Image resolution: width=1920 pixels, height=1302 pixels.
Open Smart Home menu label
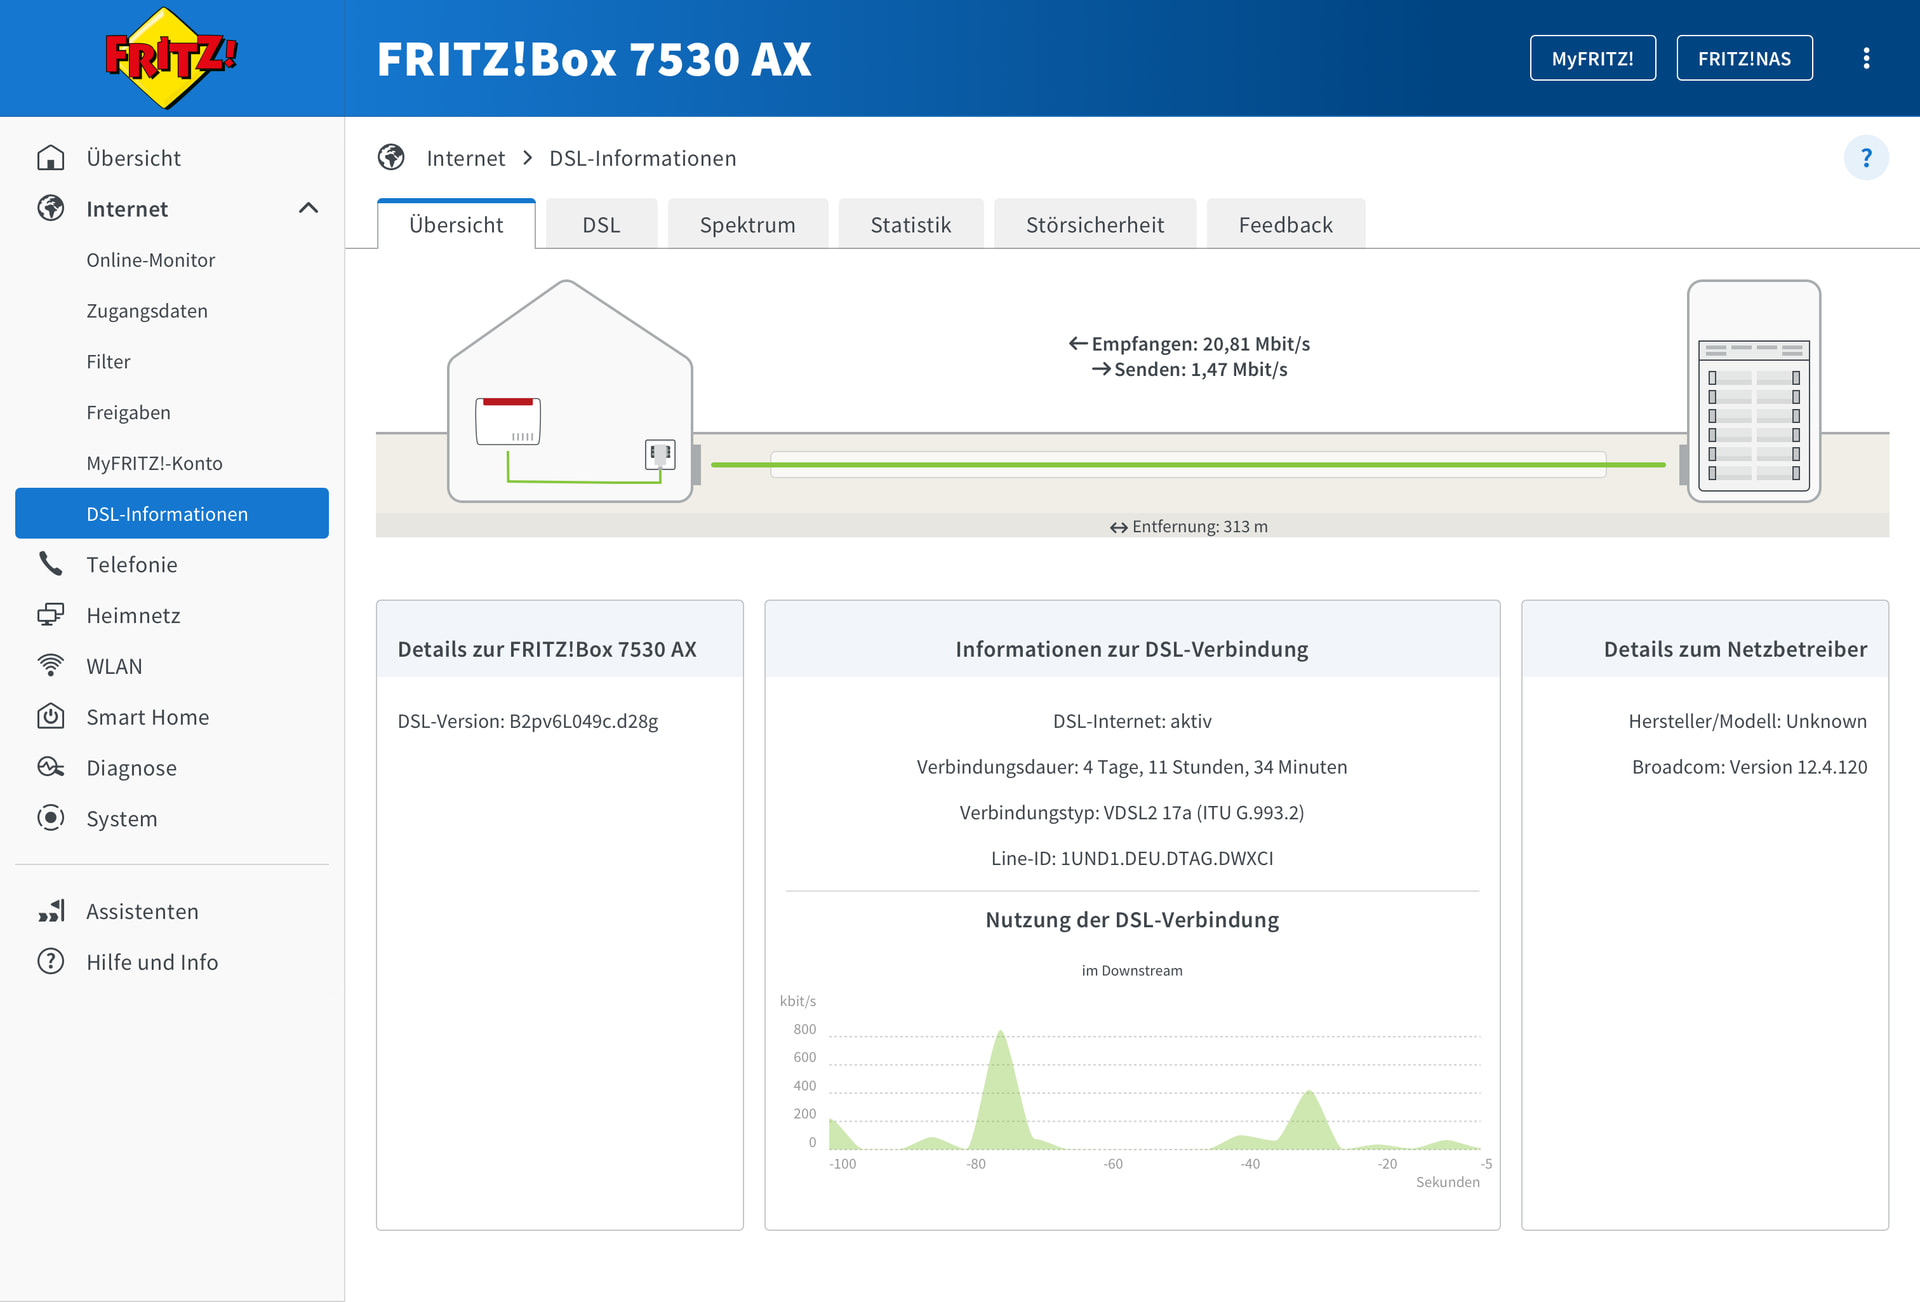pyautogui.click(x=148, y=717)
